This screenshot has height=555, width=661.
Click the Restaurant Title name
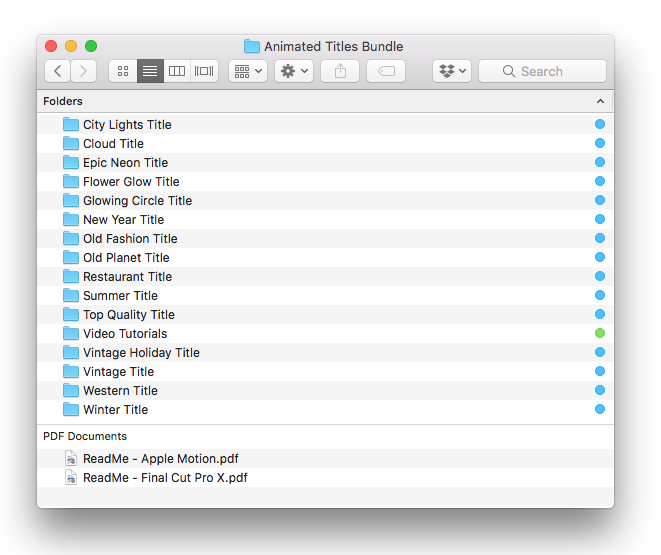(x=128, y=276)
